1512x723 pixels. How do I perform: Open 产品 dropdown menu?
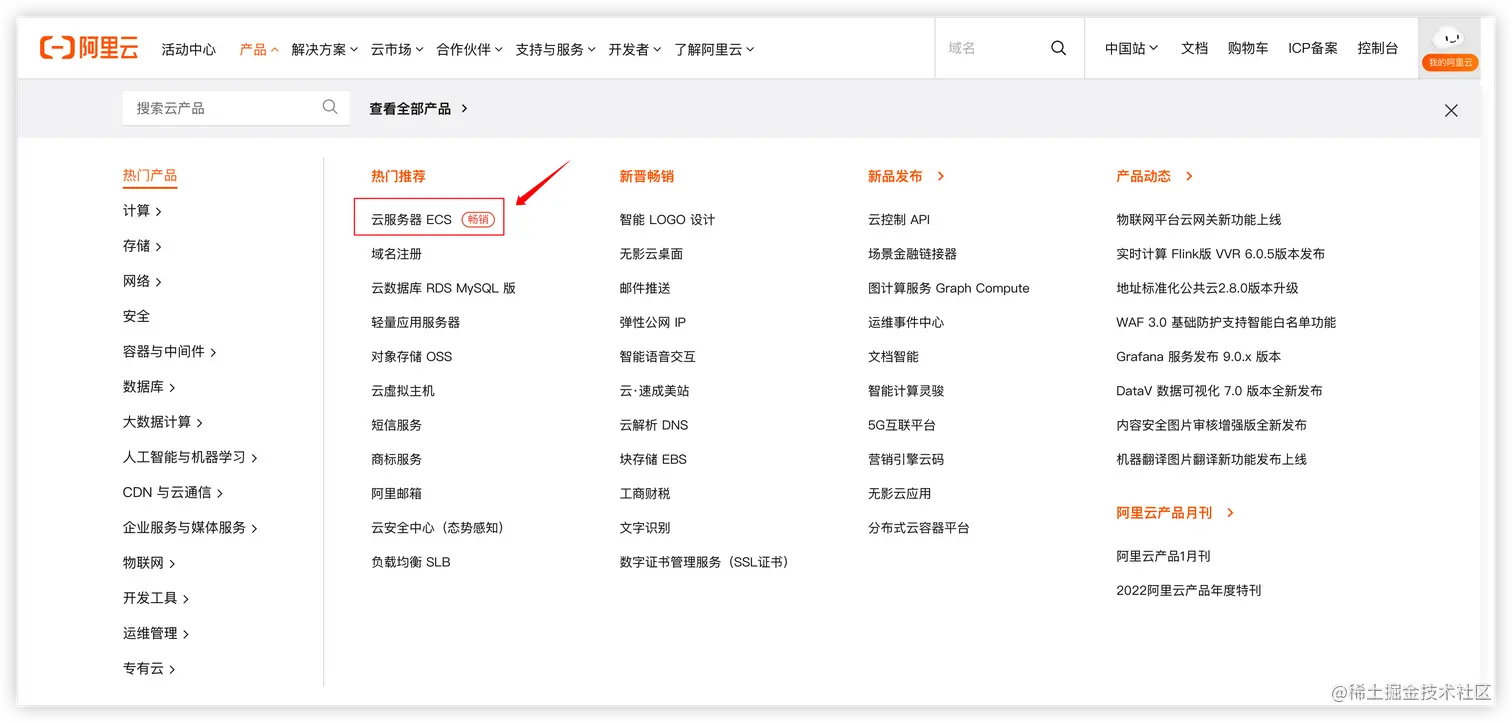point(259,49)
